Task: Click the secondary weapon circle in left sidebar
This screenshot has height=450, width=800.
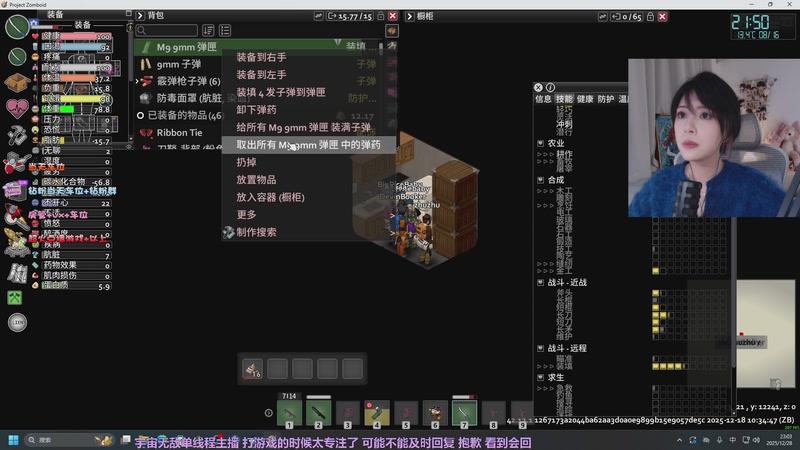Action: 17,56
